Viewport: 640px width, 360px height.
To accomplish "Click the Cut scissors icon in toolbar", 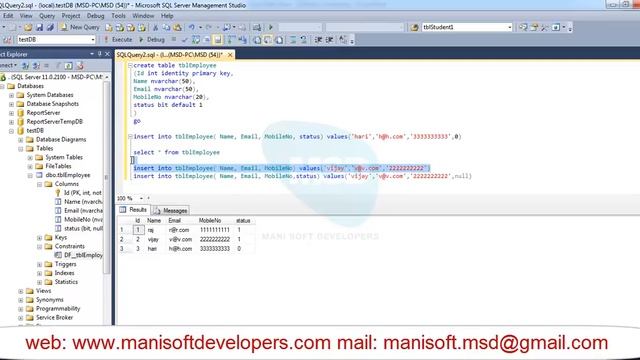I will [x=155, y=27].
